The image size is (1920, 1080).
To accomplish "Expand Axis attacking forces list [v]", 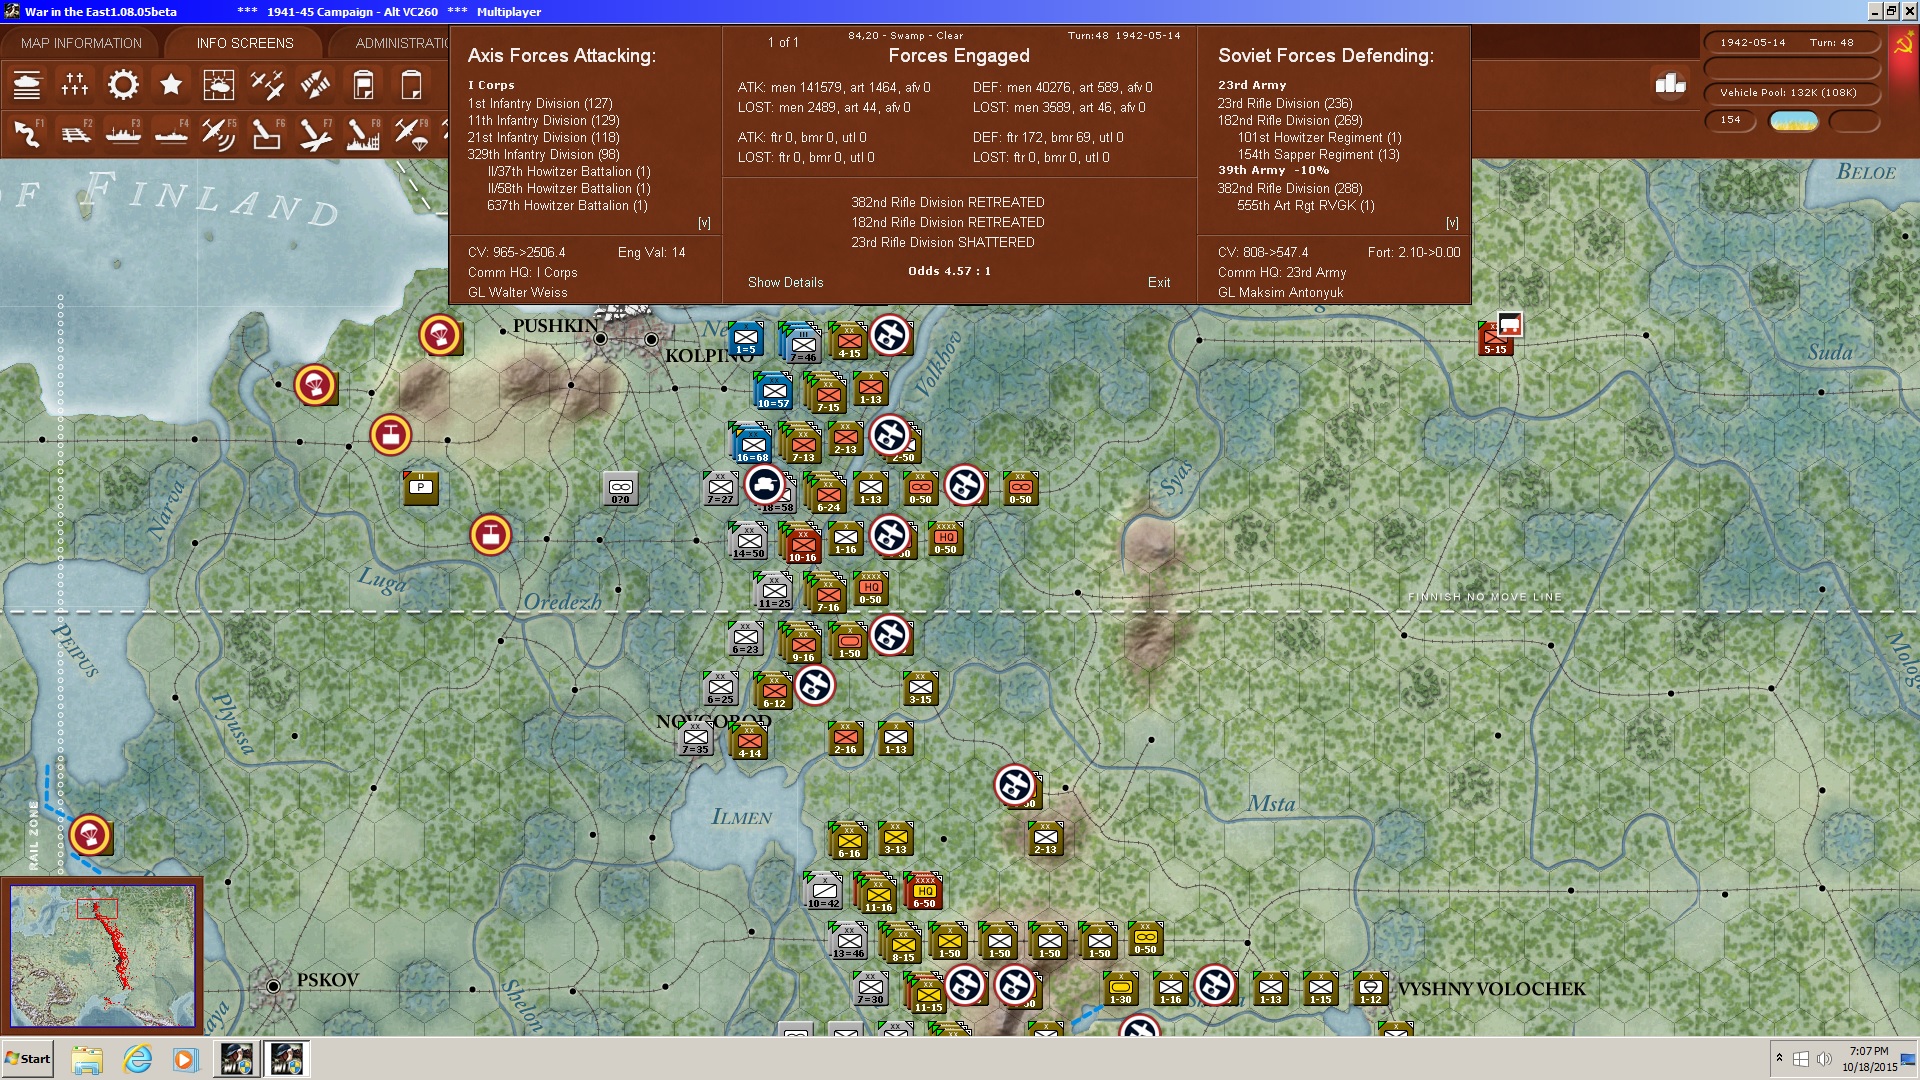I will point(704,223).
